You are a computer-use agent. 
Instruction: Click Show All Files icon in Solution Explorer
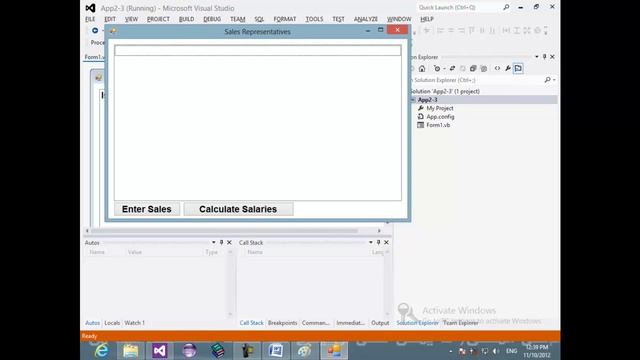point(484,69)
